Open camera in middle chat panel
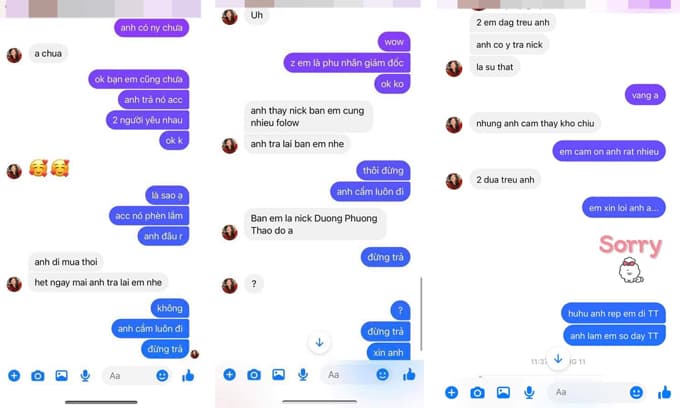680x408 pixels. pyautogui.click(x=254, y=374)
